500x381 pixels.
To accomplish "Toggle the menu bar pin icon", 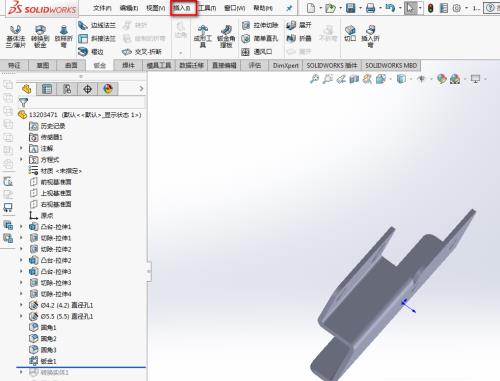I will coord(289,8).
